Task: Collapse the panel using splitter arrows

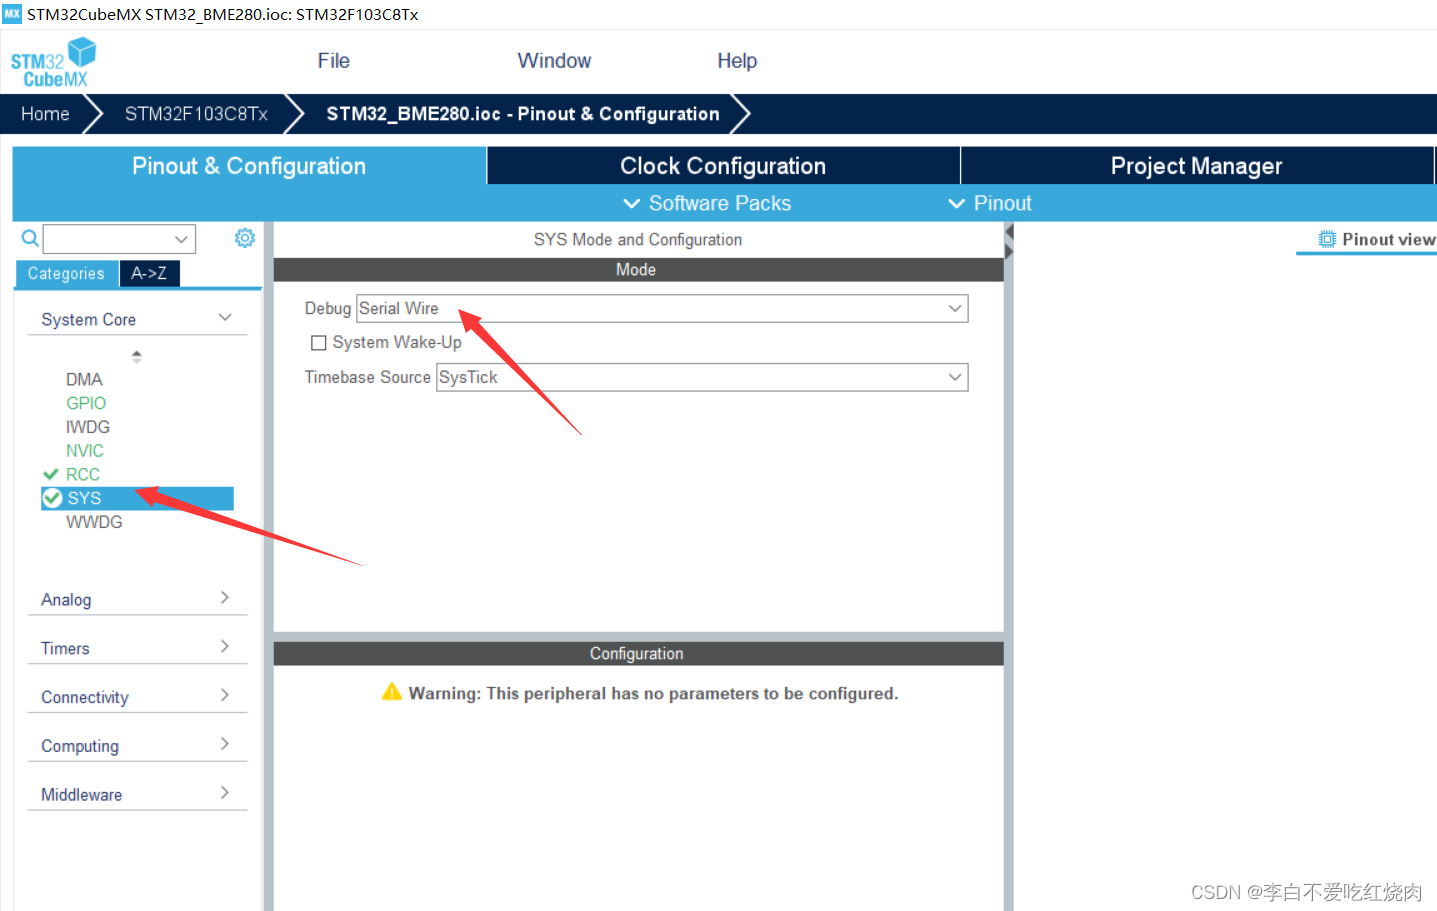Action: (x=1009, y=241)
